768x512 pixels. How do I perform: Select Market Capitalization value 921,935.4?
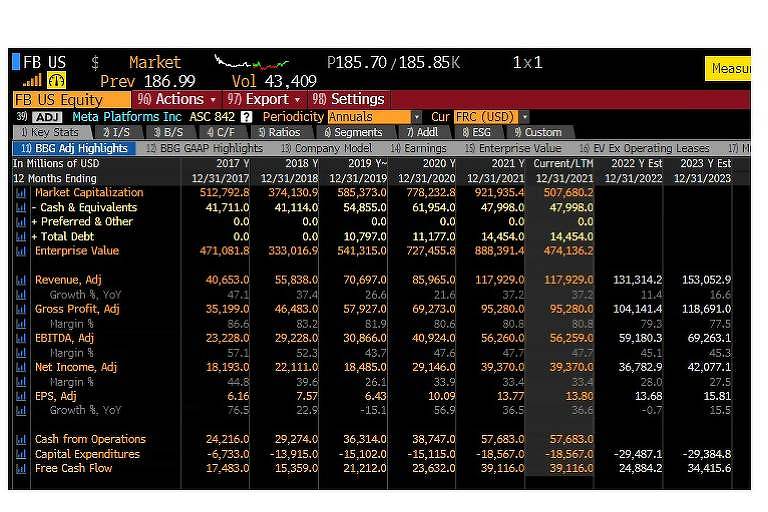[500, 193]
